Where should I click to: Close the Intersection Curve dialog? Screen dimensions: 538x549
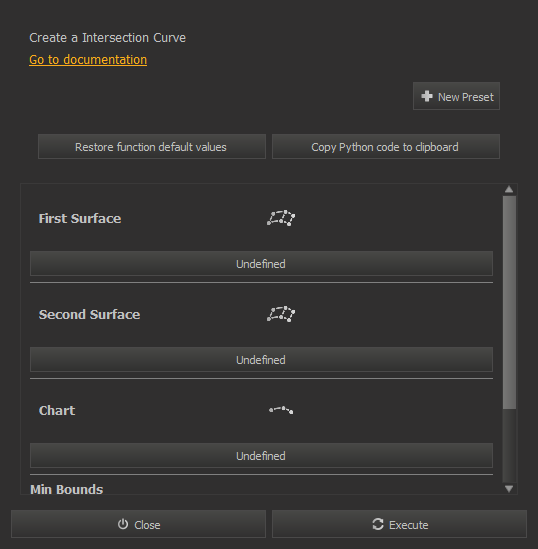point(138,524)
